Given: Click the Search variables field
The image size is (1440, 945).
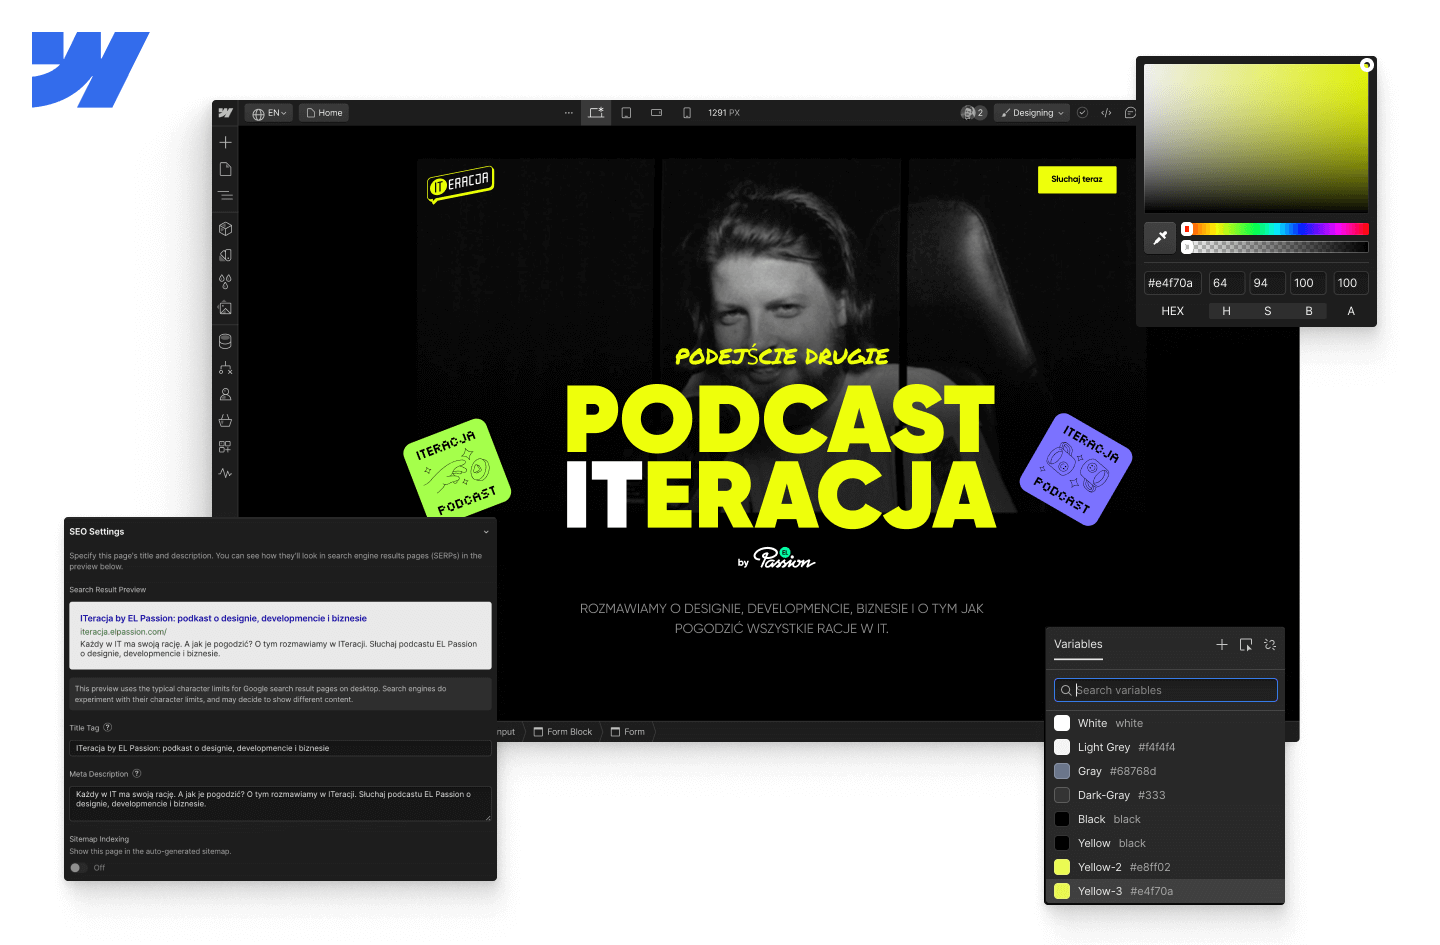Looking at the screenshot, I should tap(1166, 690).
